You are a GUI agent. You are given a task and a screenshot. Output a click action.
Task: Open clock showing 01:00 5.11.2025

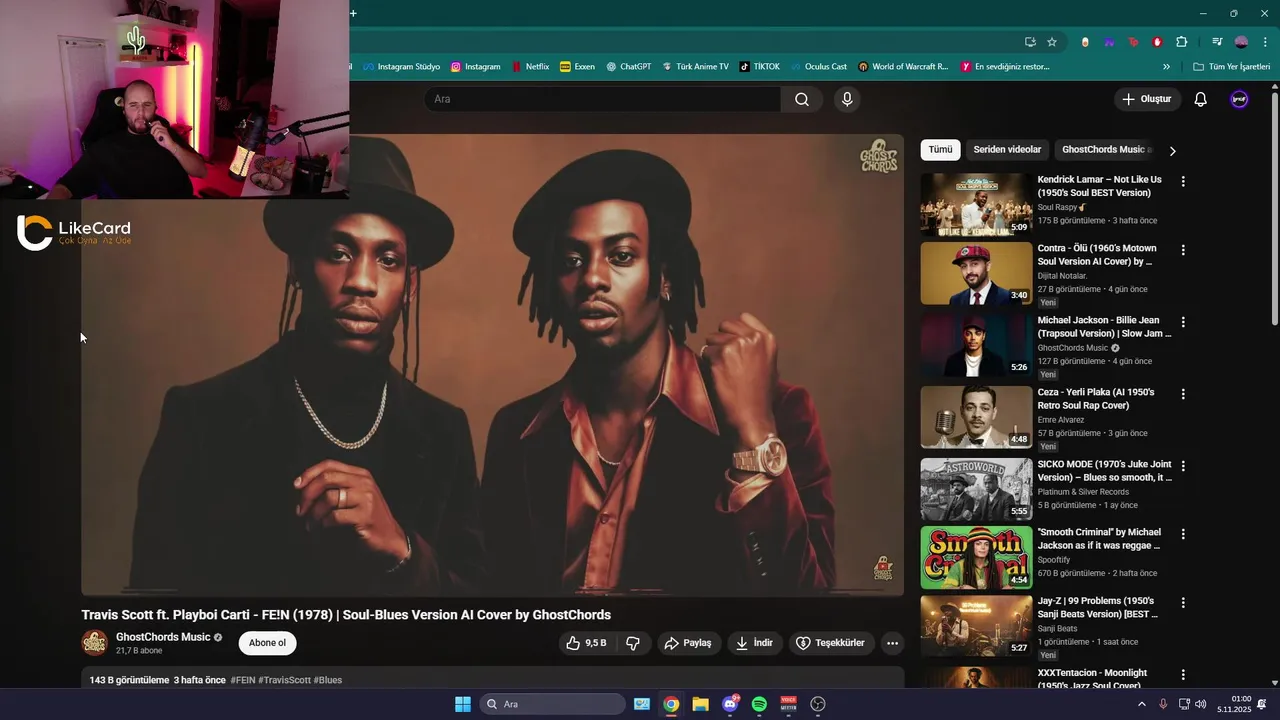(1234, 704)
